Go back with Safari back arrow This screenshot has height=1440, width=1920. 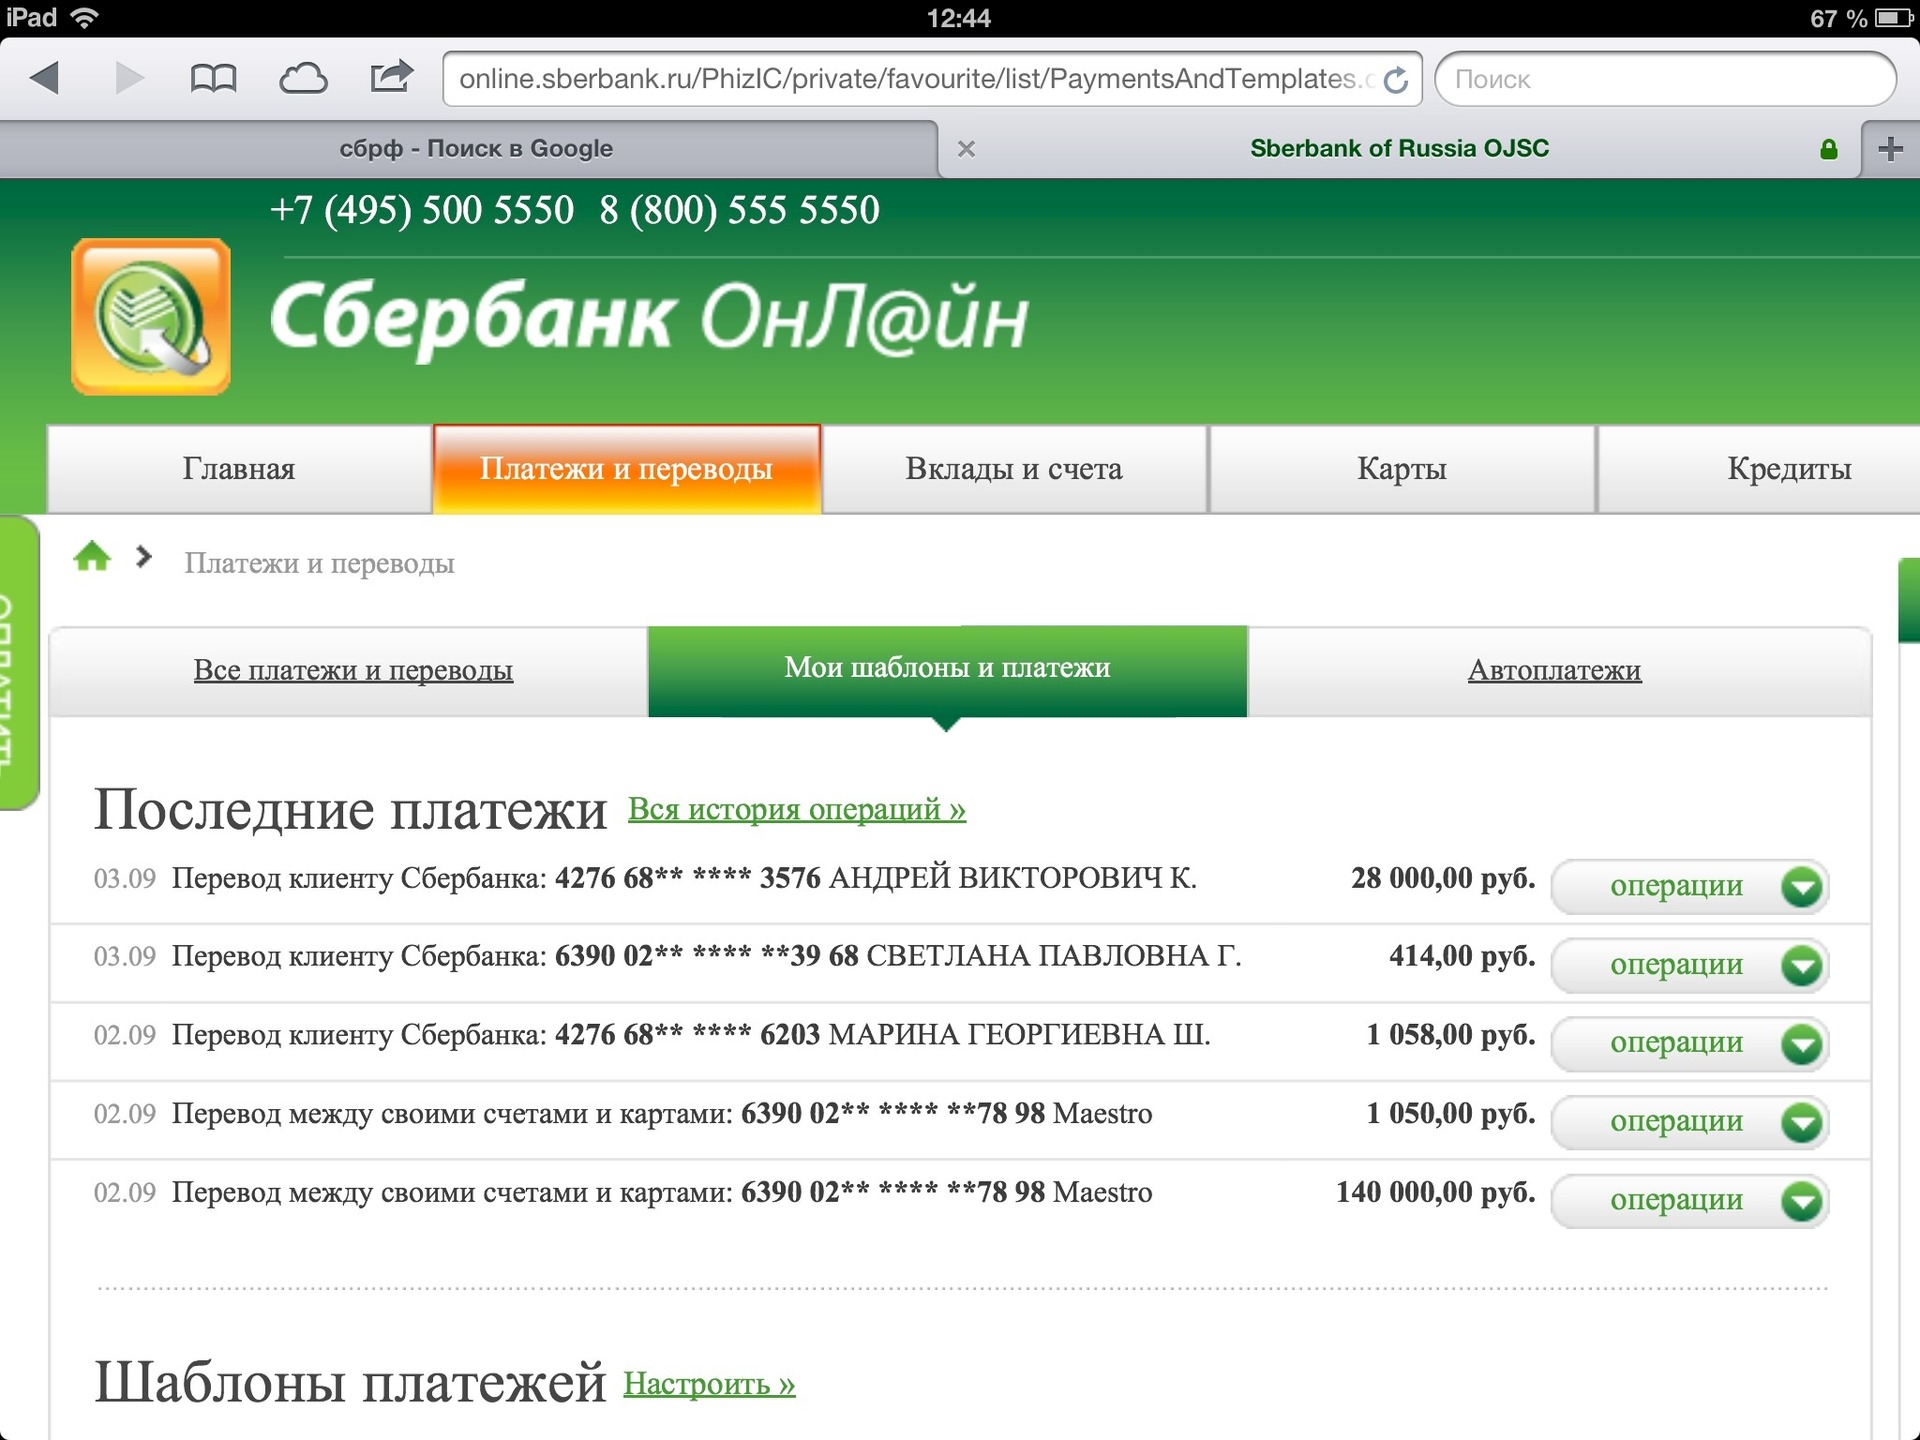(45, 78)
